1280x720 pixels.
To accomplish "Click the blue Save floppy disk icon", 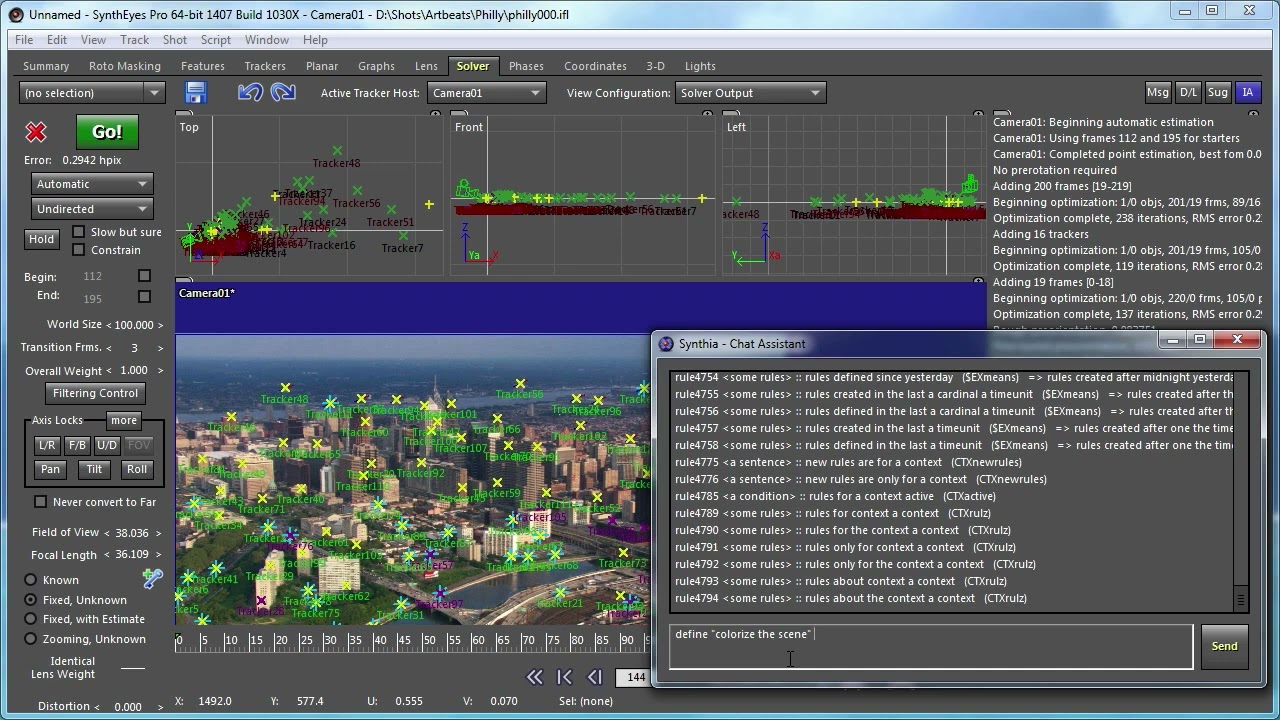I will click(195, 93).
